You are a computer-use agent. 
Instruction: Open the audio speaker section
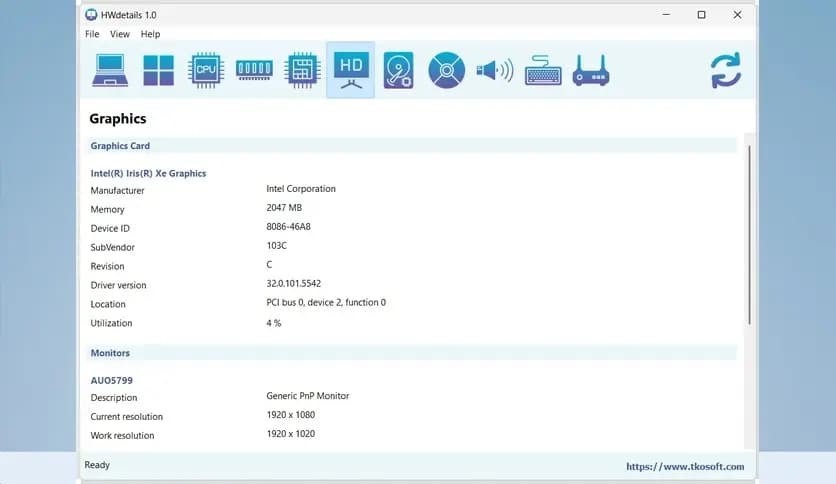coord(495,70)
